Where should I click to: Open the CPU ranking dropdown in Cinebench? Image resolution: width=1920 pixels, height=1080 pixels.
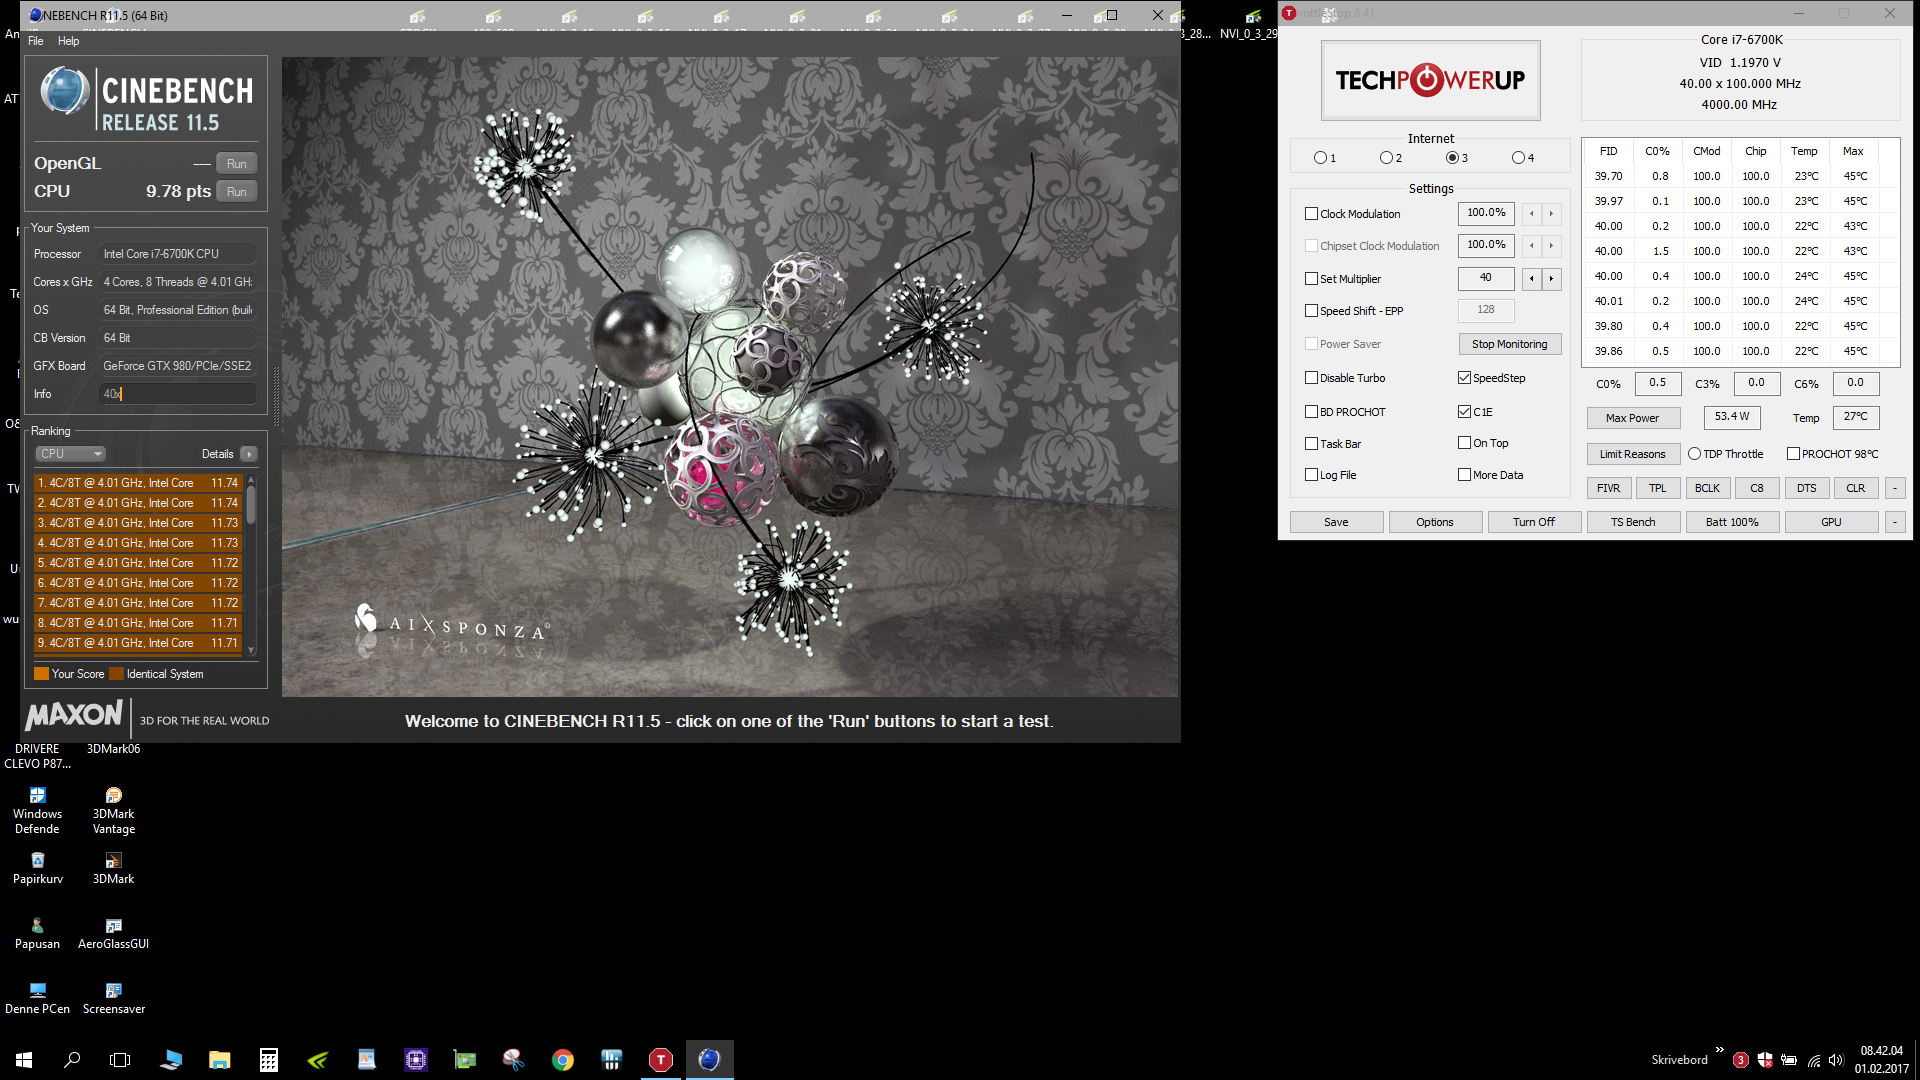coord(71,454)
